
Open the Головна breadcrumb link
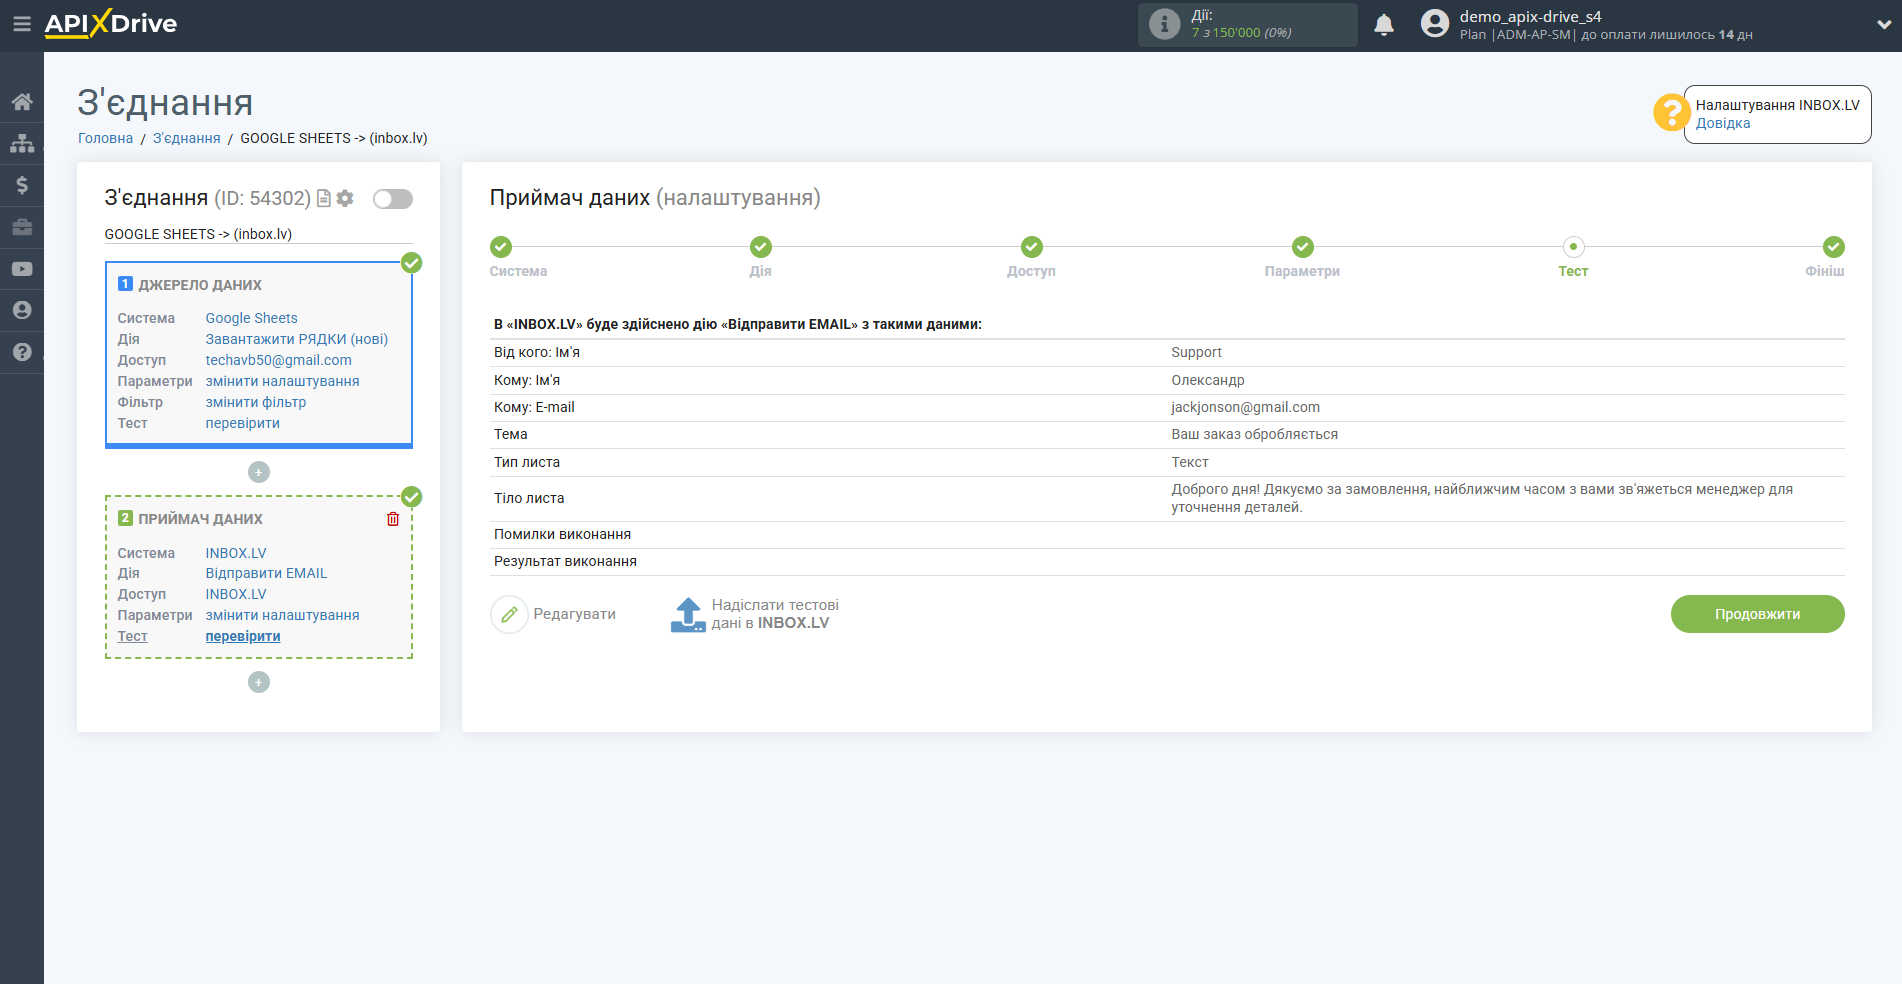point(105,138)
